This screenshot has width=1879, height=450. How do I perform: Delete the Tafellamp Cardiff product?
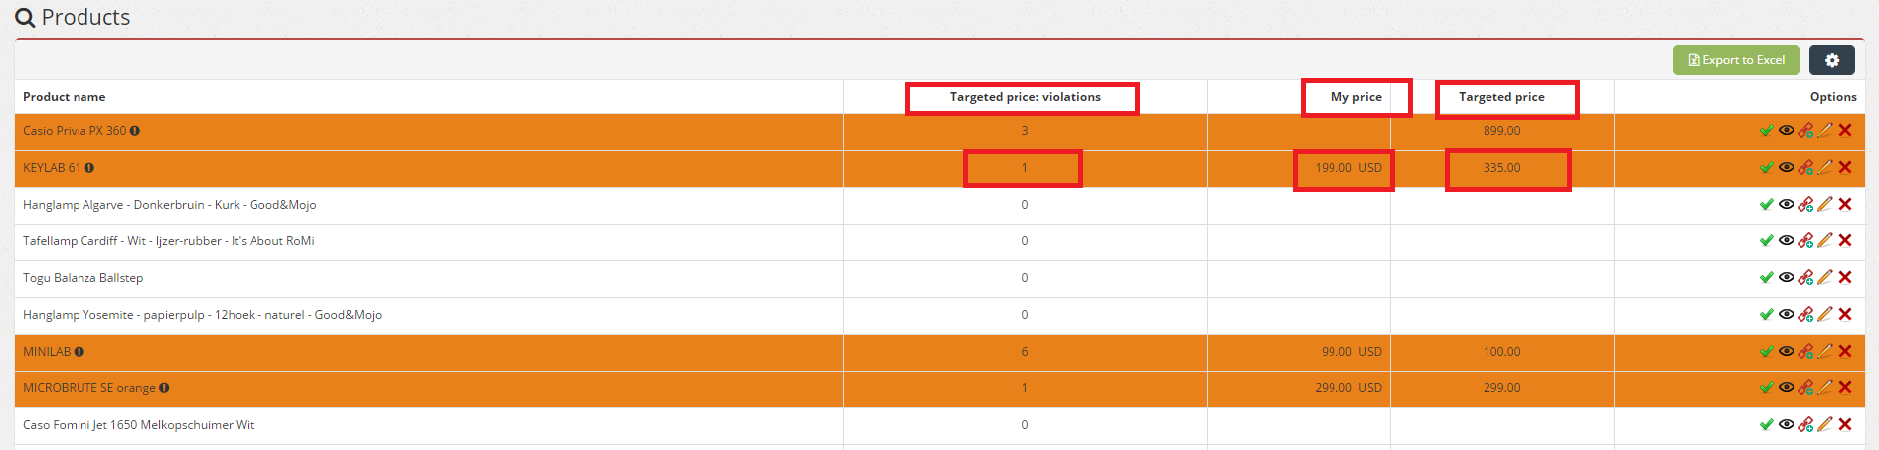point(1845,240)
